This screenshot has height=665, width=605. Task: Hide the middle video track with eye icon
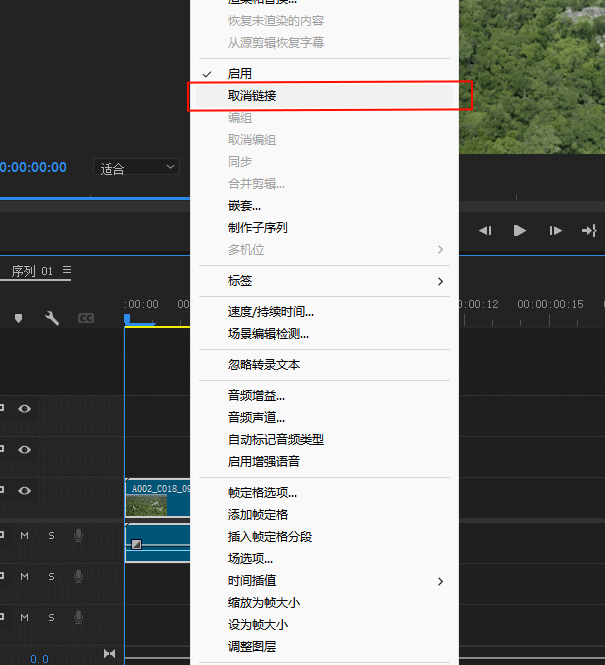point(25,450)
